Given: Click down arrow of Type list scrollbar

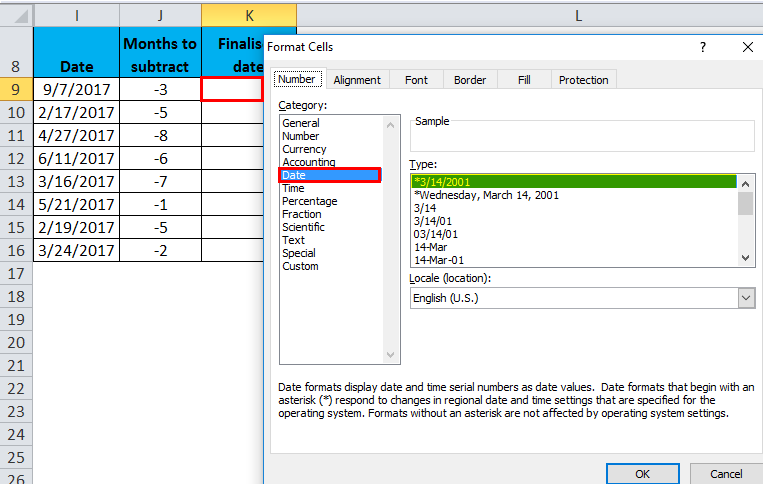Looking at the screenshot, I should [x=745, y=258].
